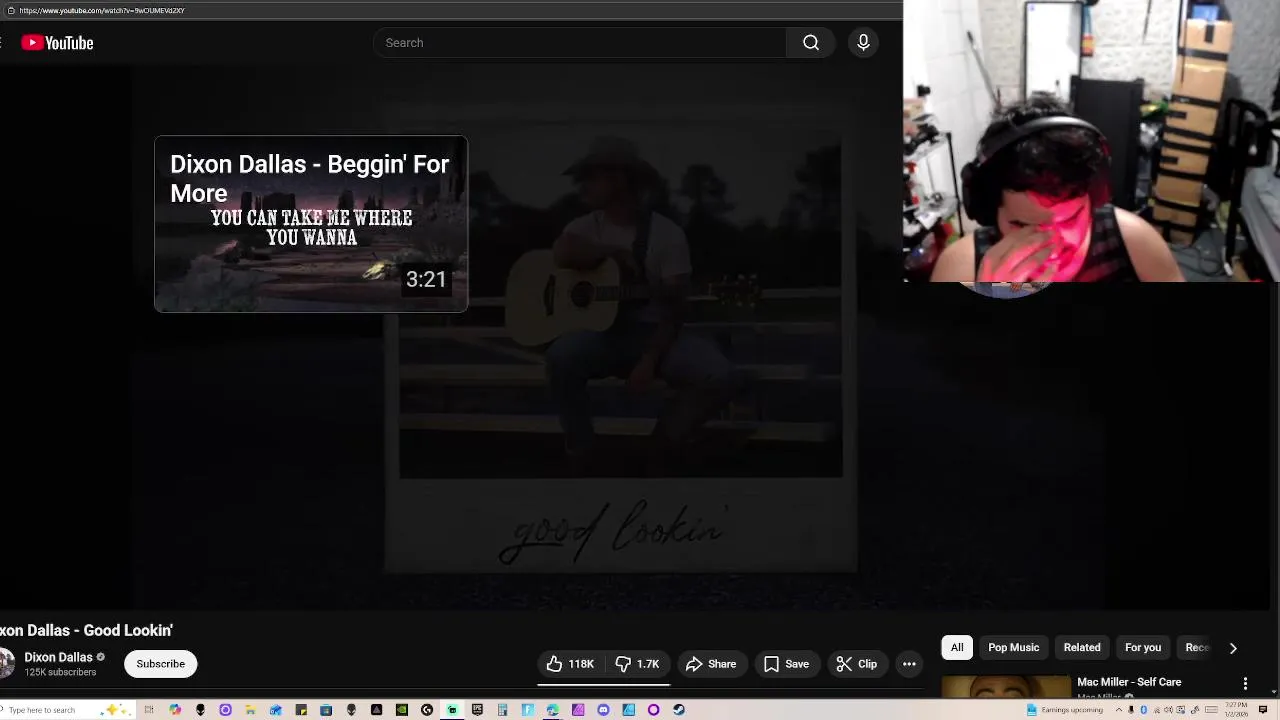Open Microsoft Edge taskbar icon
The image size is (1280, 720).
(552, 710)
